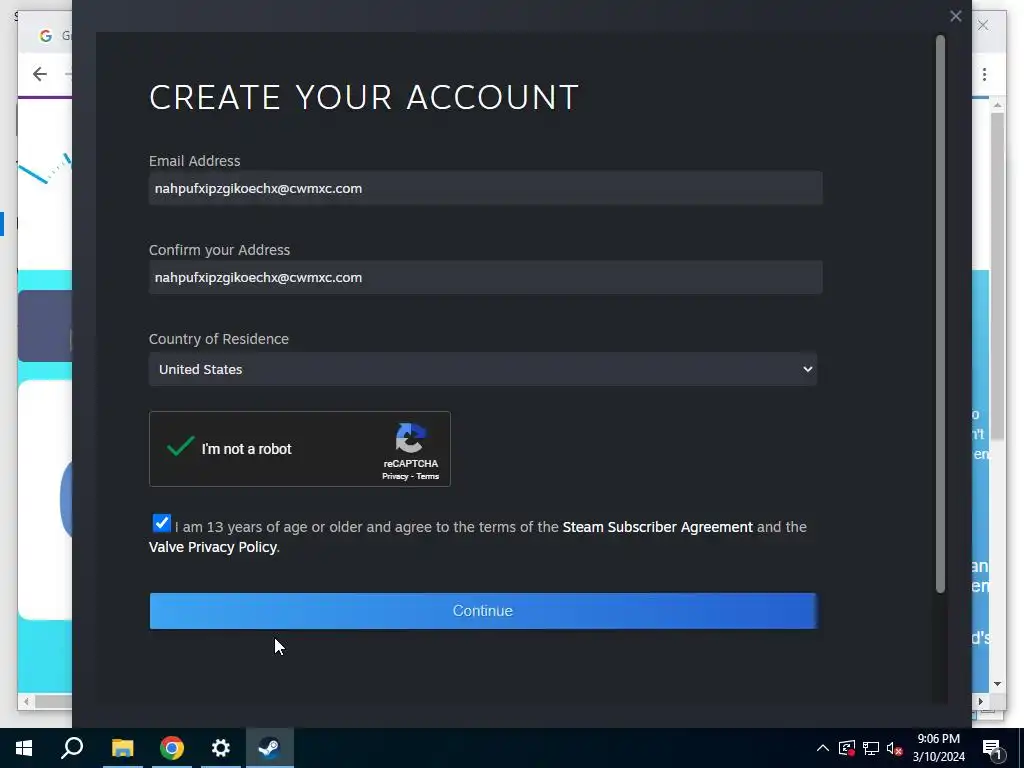This screenshot has width=1024, height=768.
Task: Uncheck the age and agreement checkbox
Action: pyautogui.click(x=161, y=523)
